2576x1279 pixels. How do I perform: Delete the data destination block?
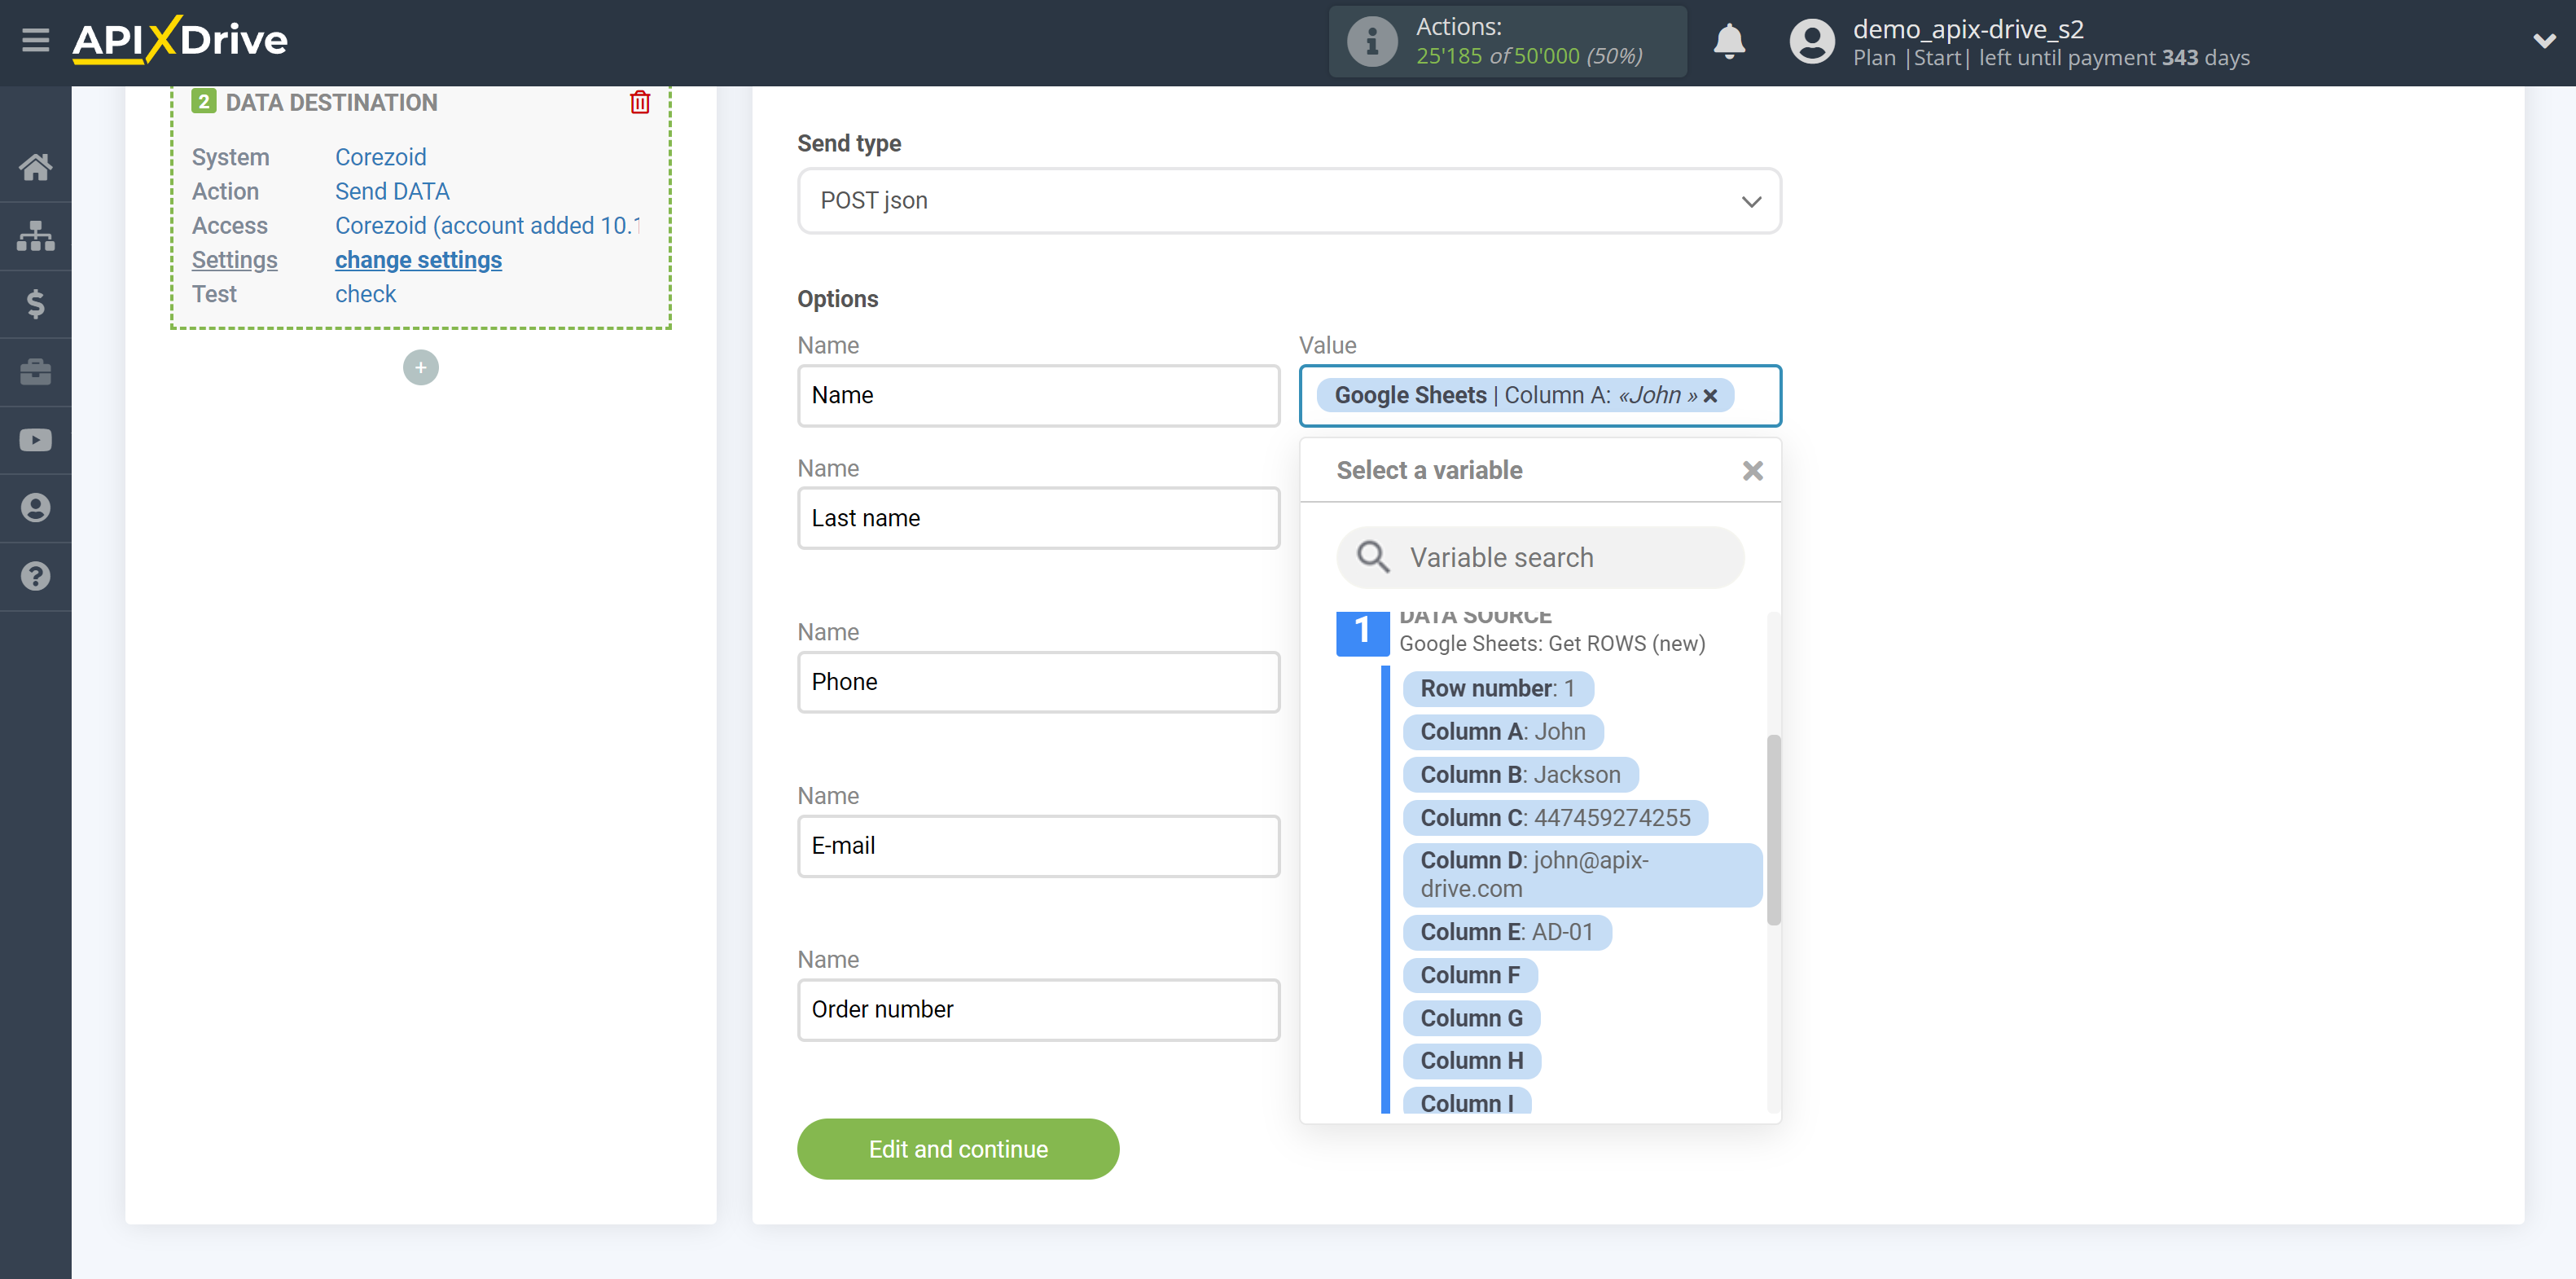click(640, 102)
